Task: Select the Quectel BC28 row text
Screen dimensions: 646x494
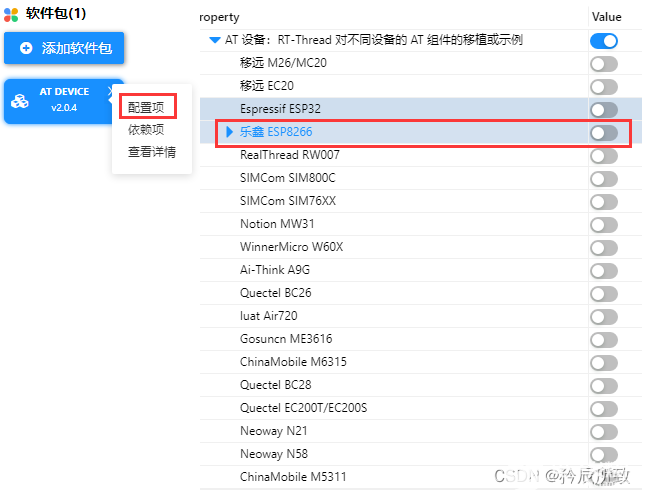Action: click(276, 385)
